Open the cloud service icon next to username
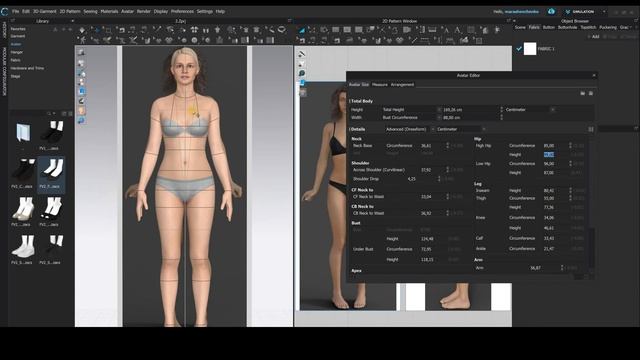This screenshot has height=360, width=640. tap(551, 11)
